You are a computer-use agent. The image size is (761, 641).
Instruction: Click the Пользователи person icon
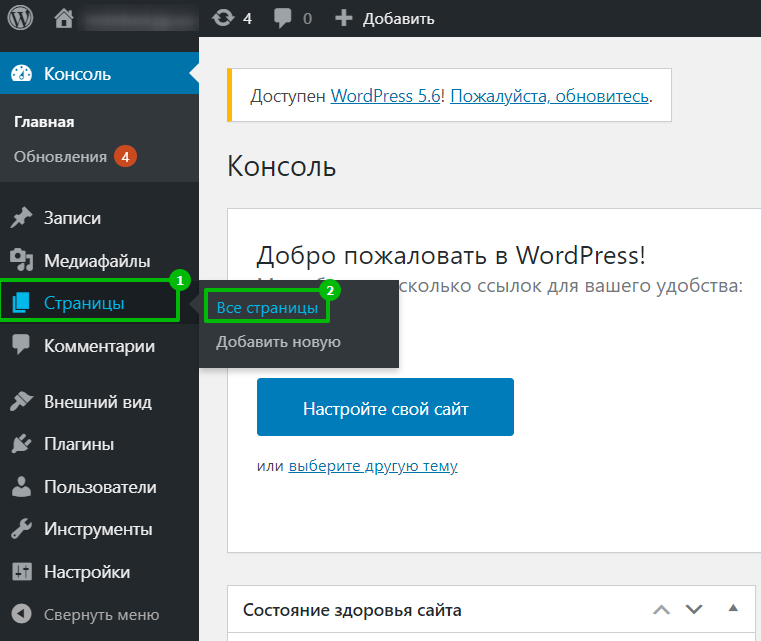(21, 486)
